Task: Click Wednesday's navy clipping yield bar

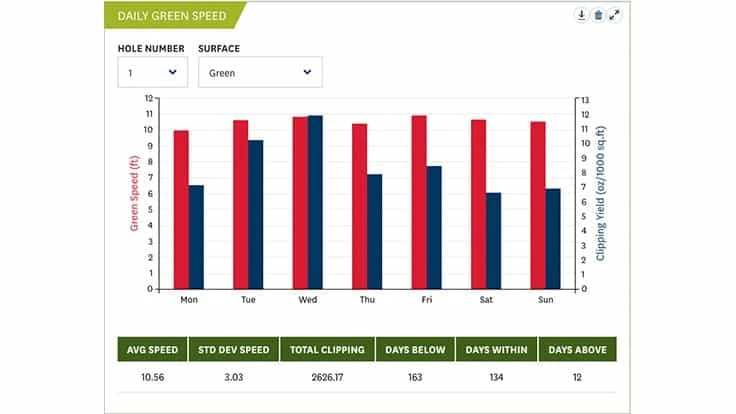Action: coord(315,202)
